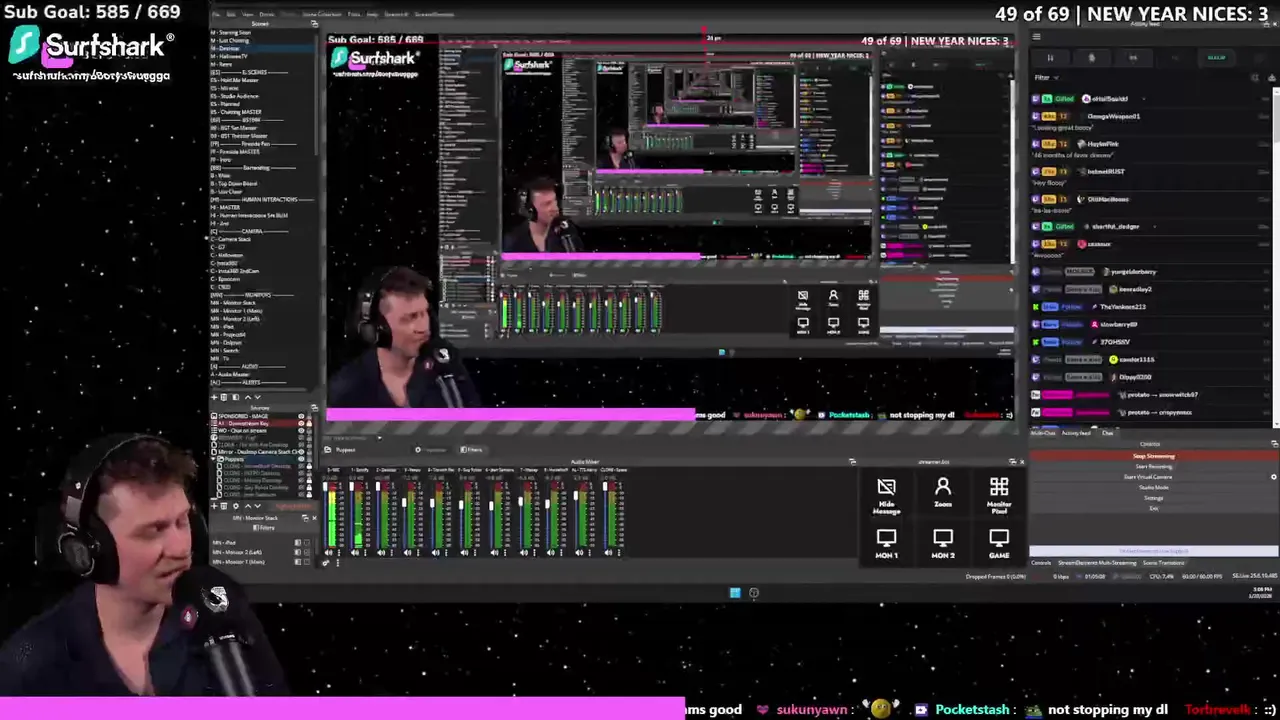Viewport: 1280px width, 720px height.
Task: Switch to the Activity feed tab
Action: coord(1076,433)
